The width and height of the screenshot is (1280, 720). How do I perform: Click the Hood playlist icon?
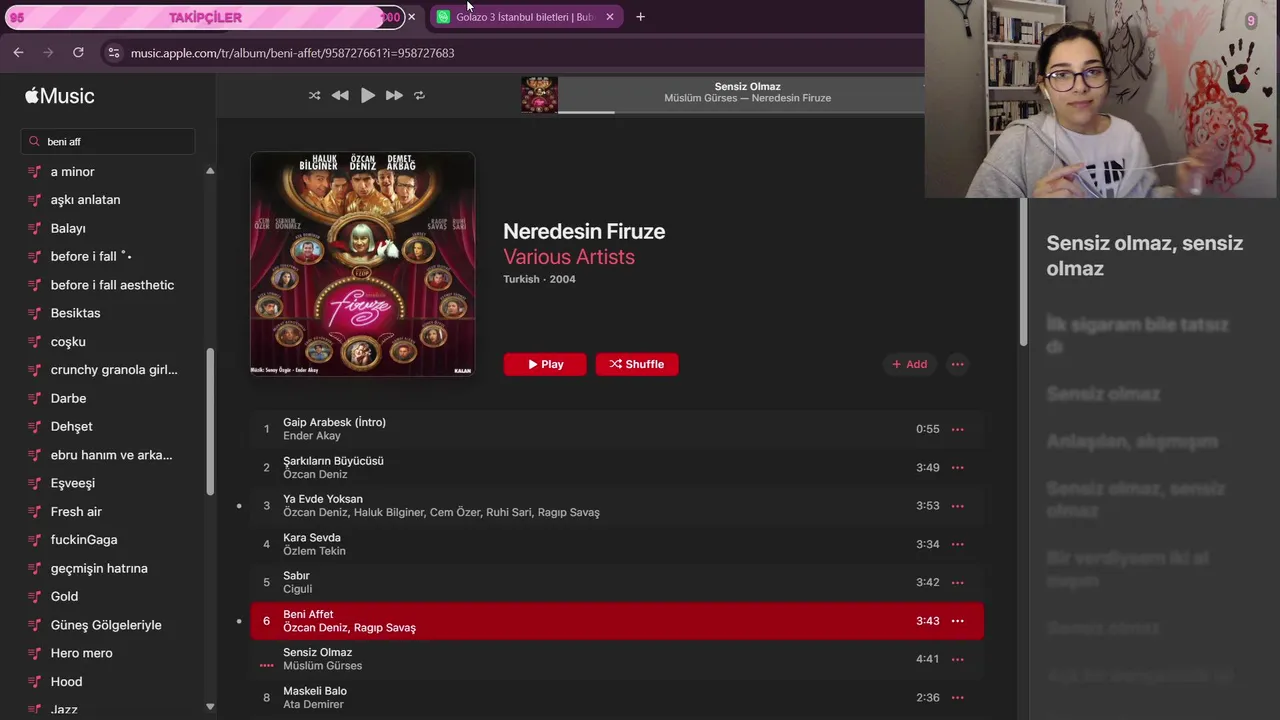pyautogui.click(x=35, y=681)
